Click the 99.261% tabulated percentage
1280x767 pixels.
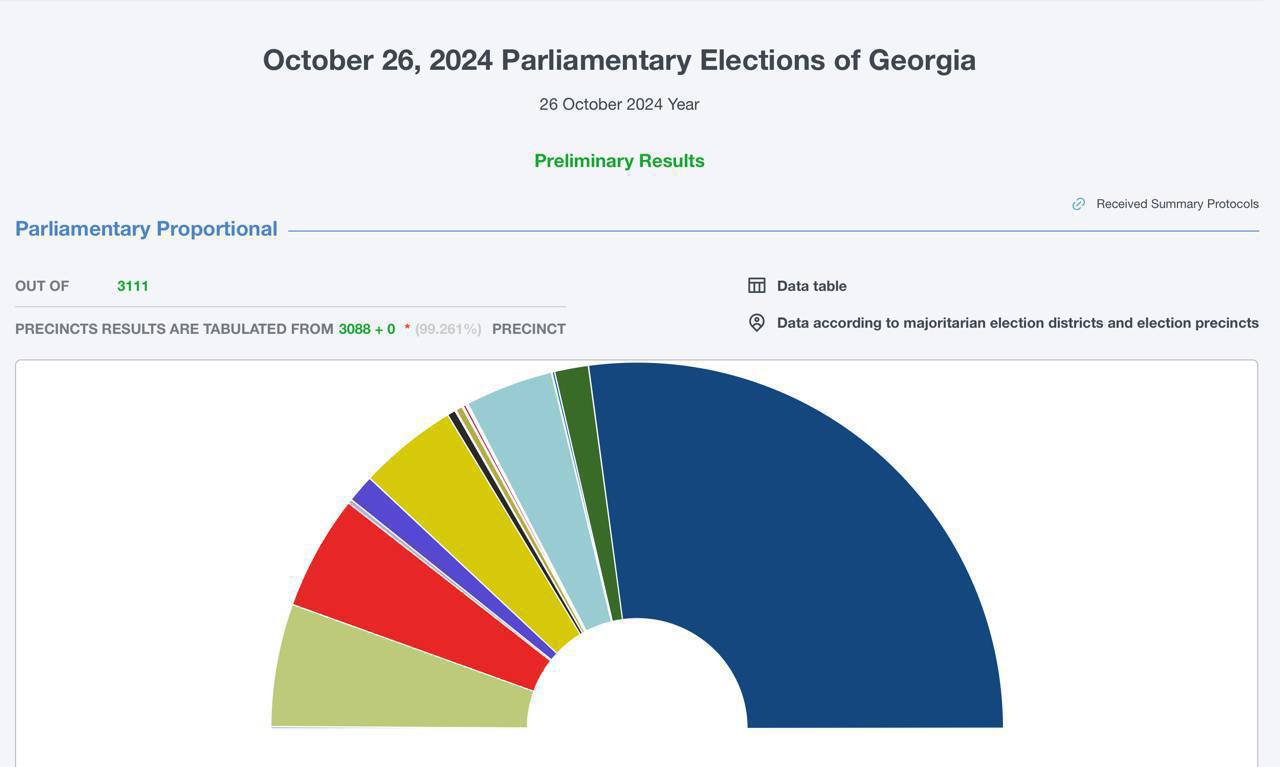(x=448, y=329)
